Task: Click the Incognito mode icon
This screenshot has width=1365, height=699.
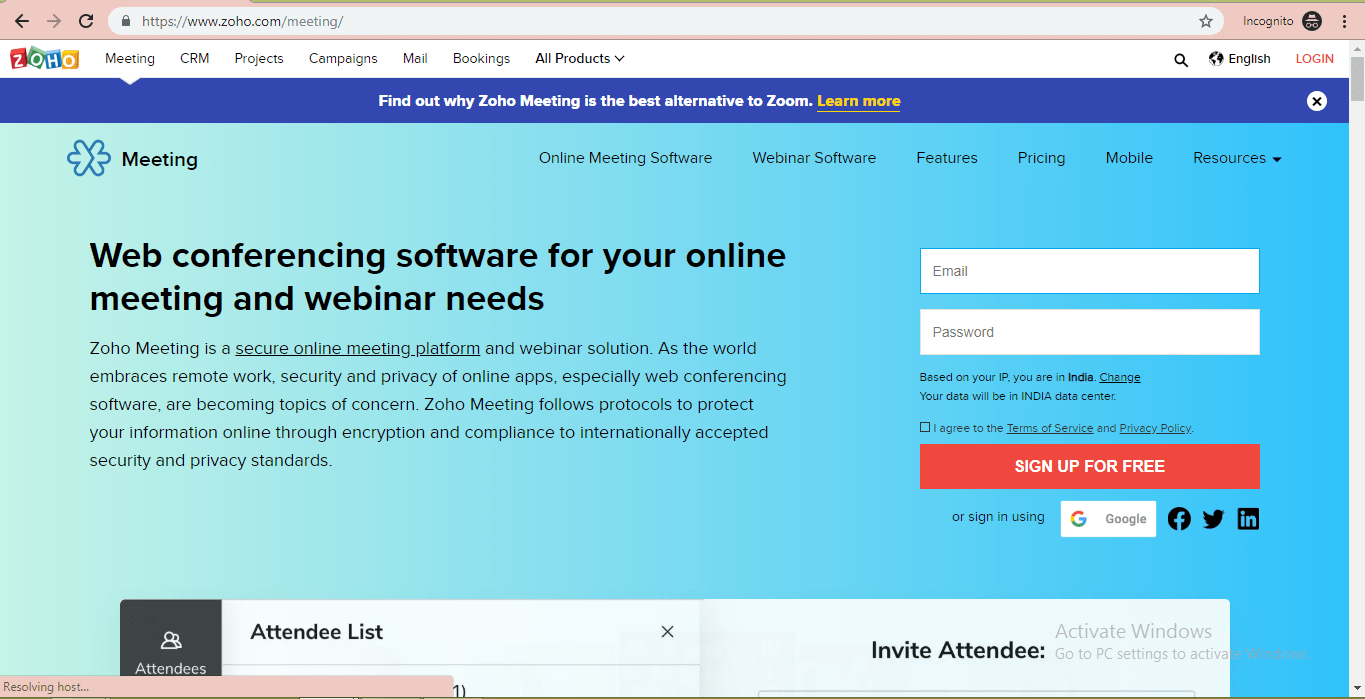Action: coord(1312,21)
